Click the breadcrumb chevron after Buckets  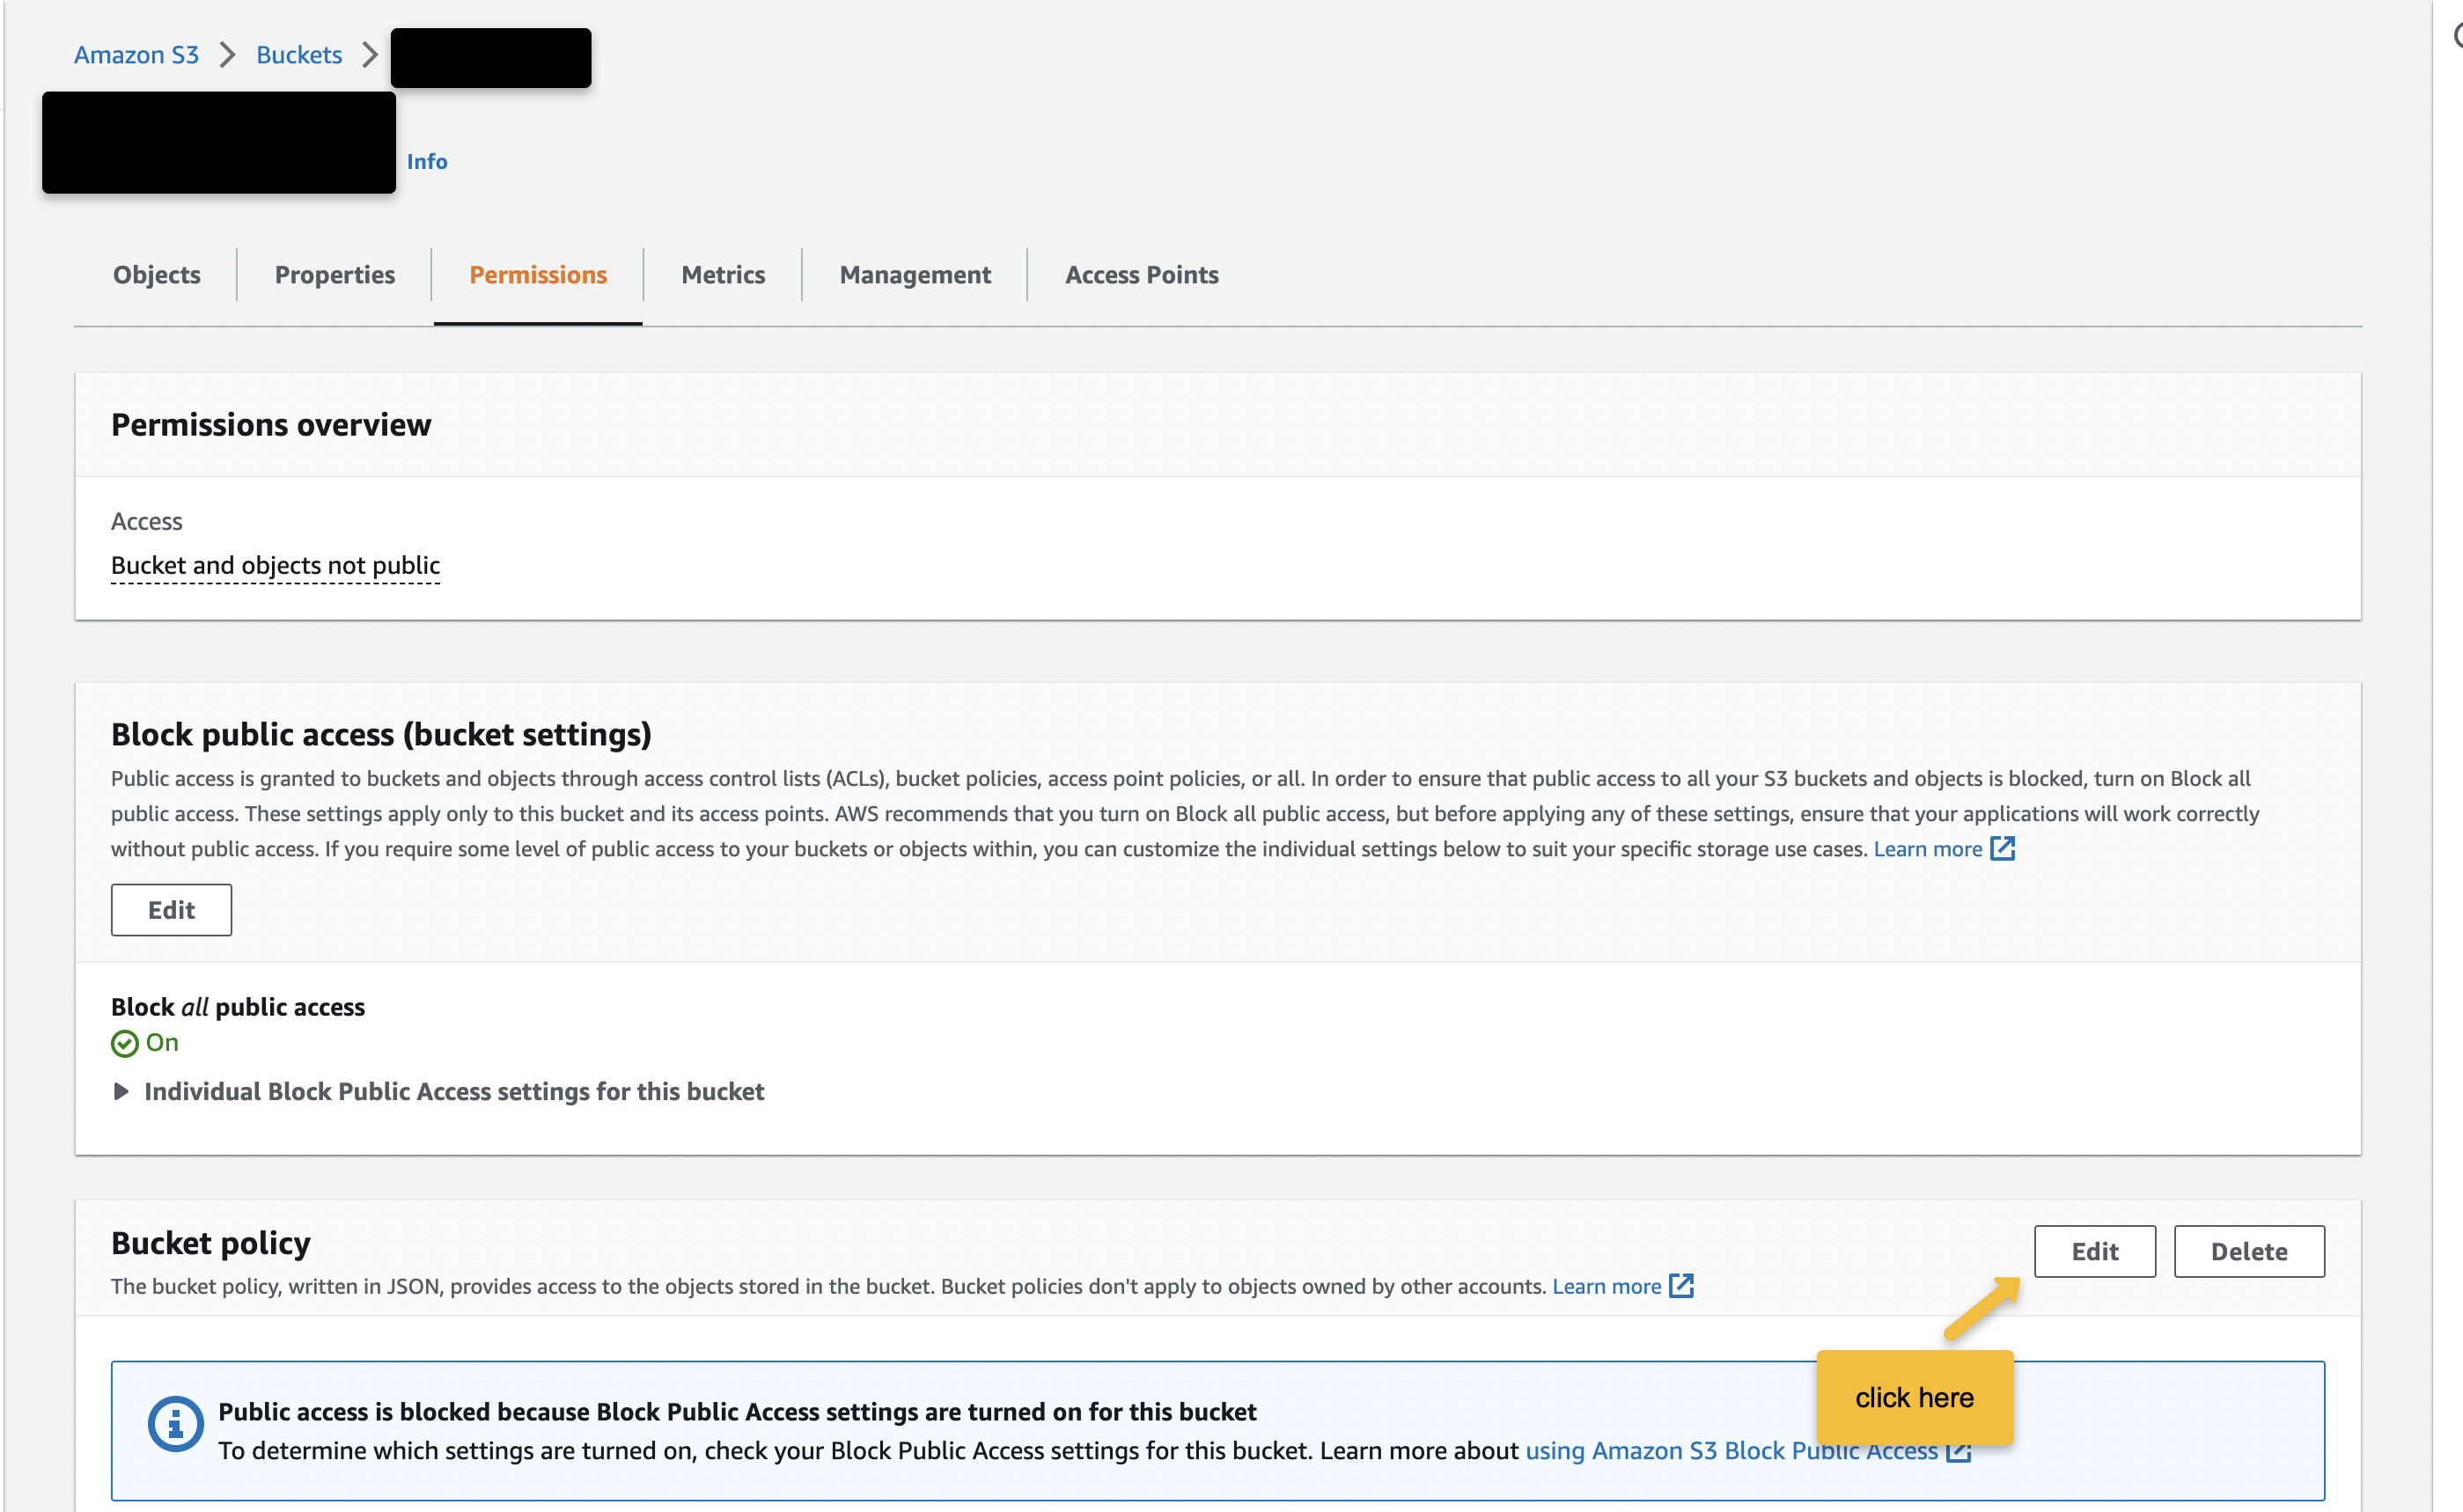(x=370, y=55)
